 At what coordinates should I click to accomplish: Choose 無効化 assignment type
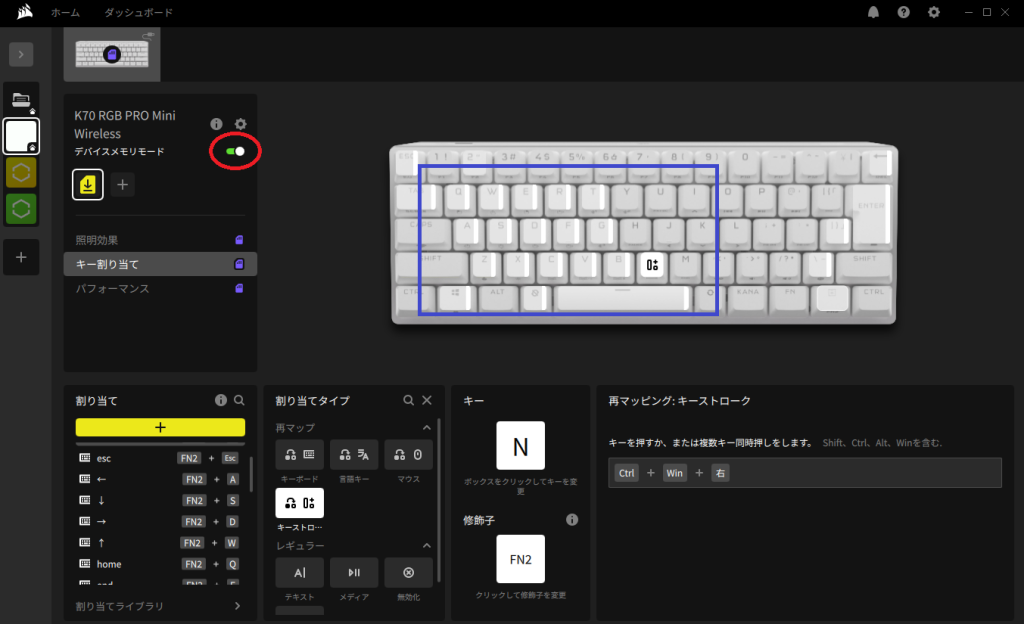(408, 572)
